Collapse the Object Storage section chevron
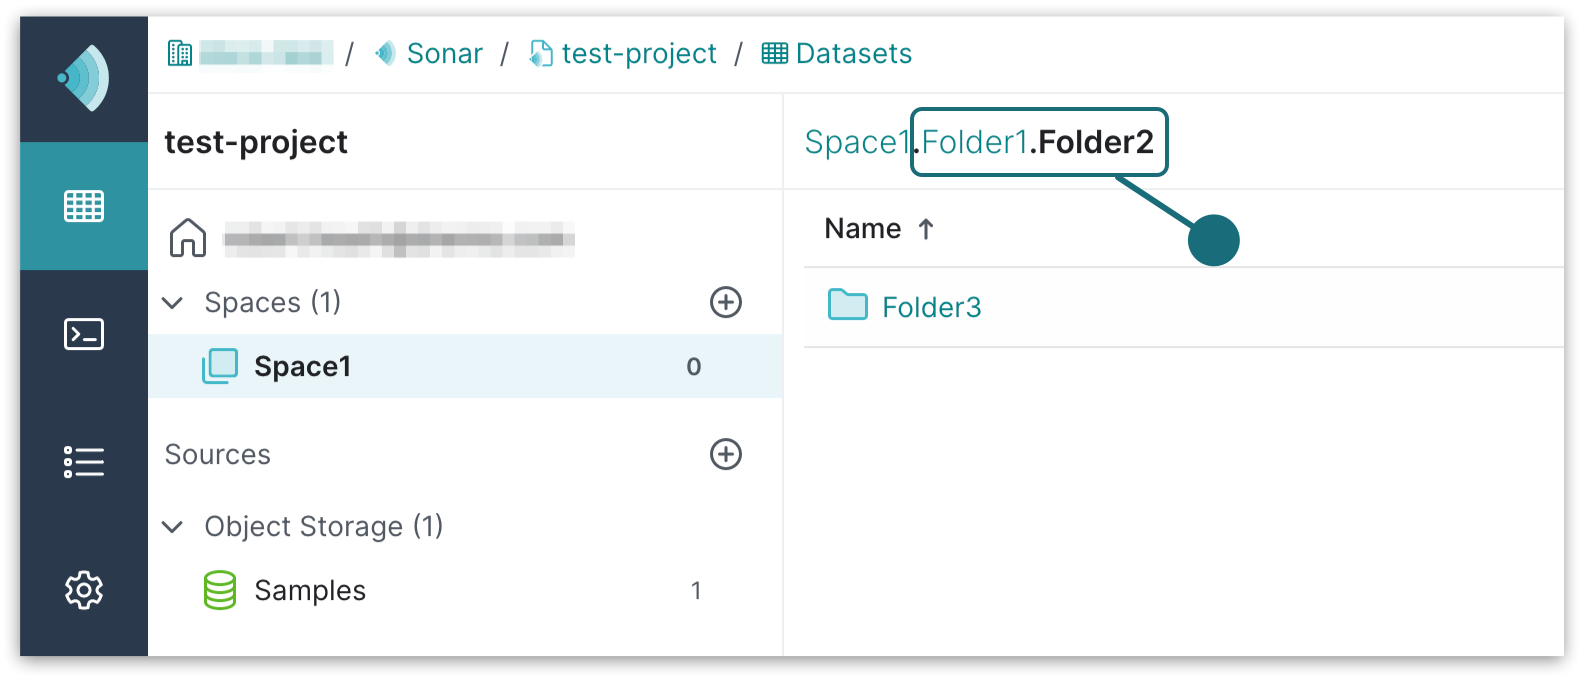 pos(173,526)
